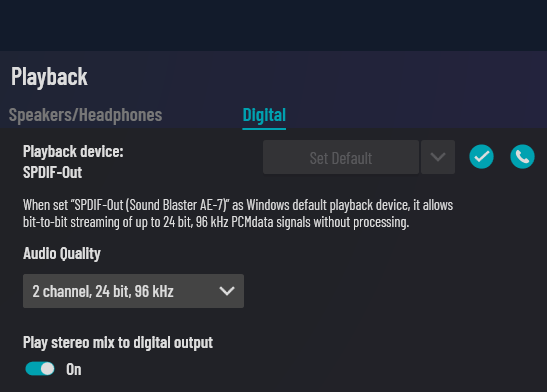
Task: Click the teal underline beneath Digital
Action: click(x=264, y=129)
